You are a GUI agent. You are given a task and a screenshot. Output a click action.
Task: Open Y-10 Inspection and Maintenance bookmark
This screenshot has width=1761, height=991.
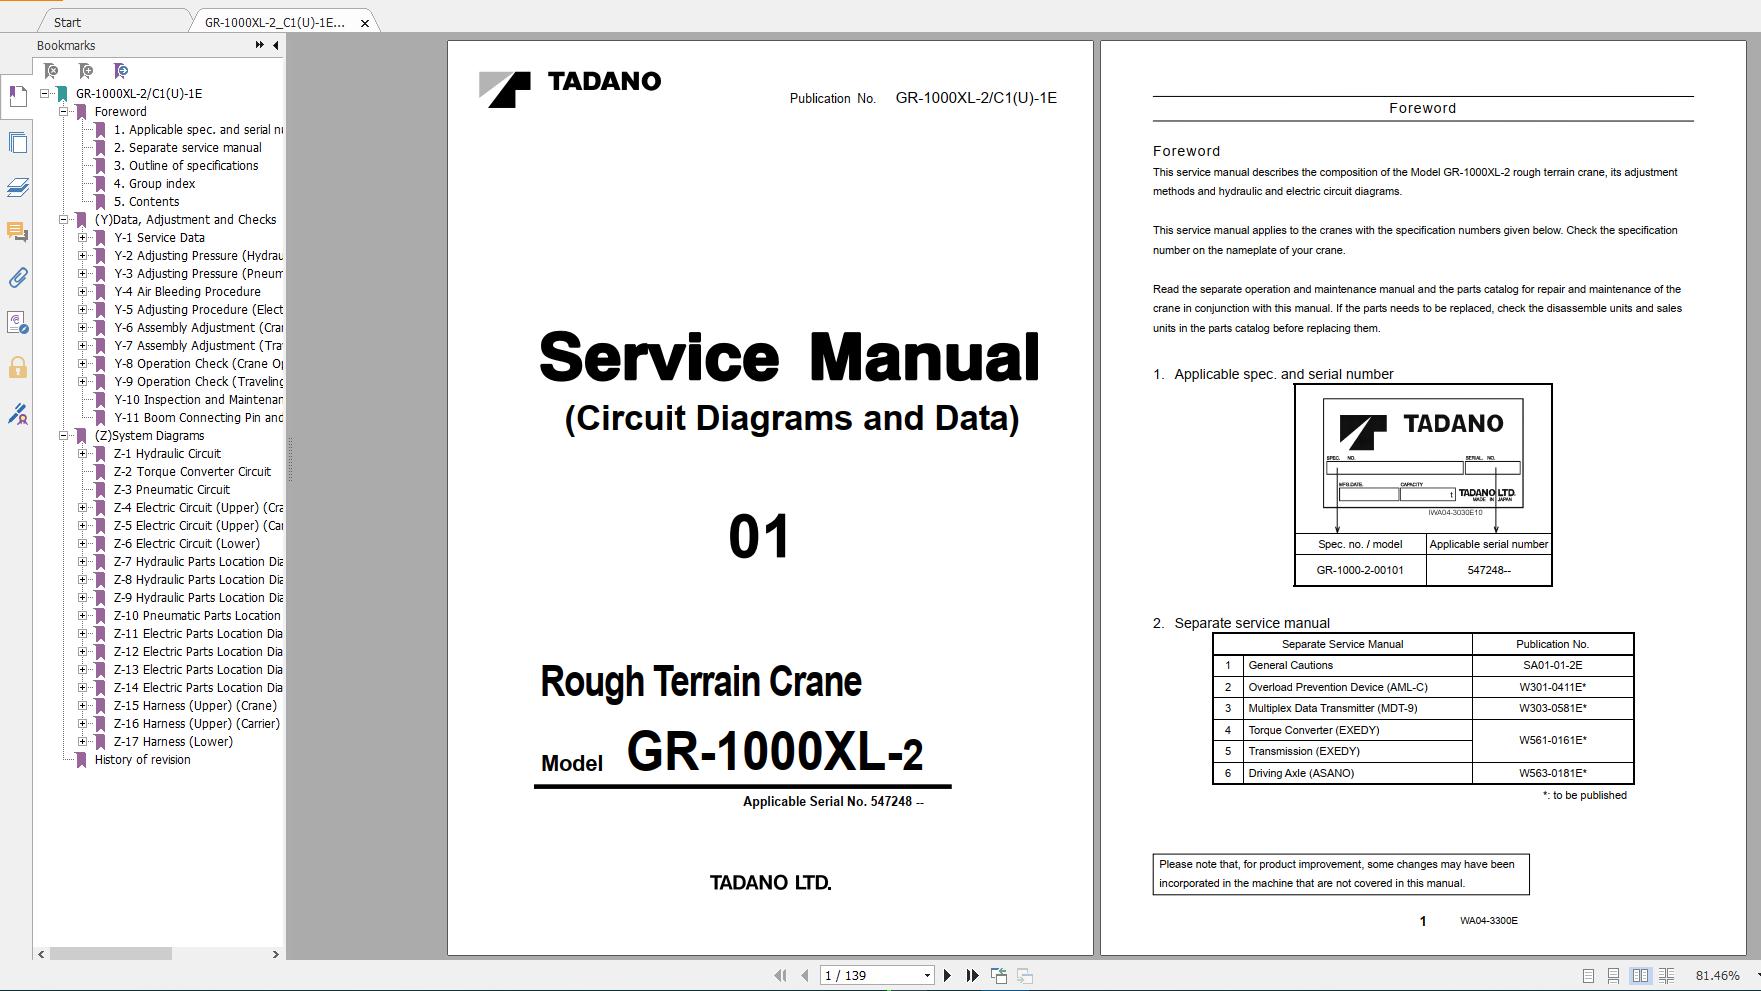tap(198, 400)
